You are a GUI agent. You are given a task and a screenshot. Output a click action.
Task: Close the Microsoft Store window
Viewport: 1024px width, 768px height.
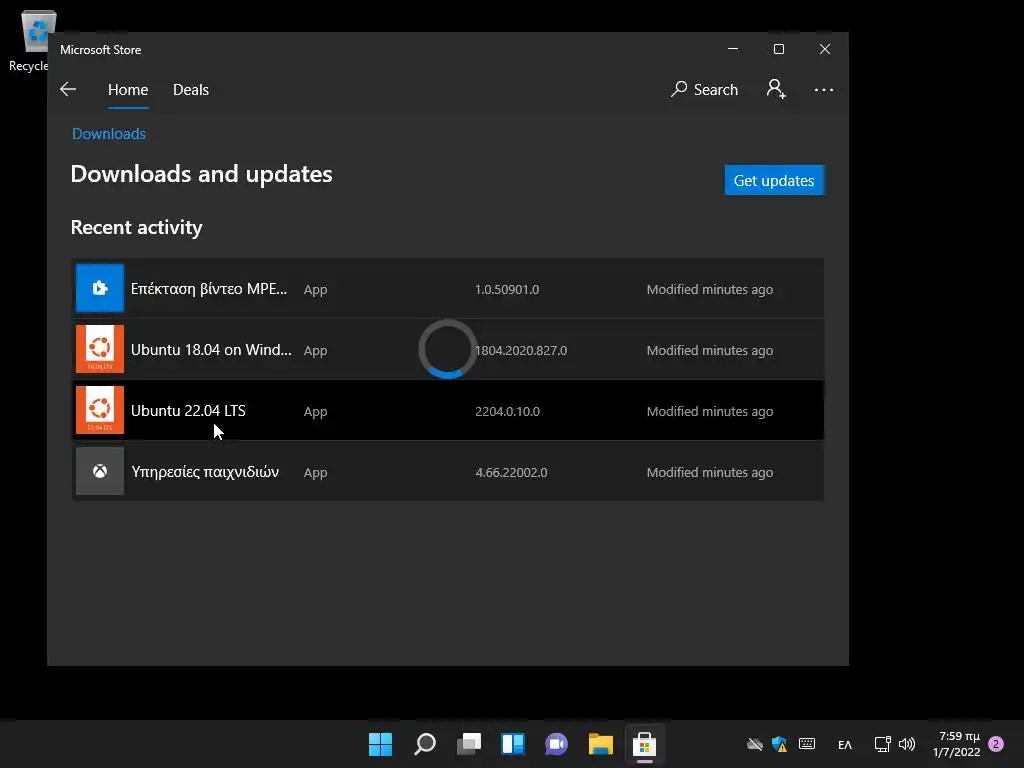click(825, 49)
